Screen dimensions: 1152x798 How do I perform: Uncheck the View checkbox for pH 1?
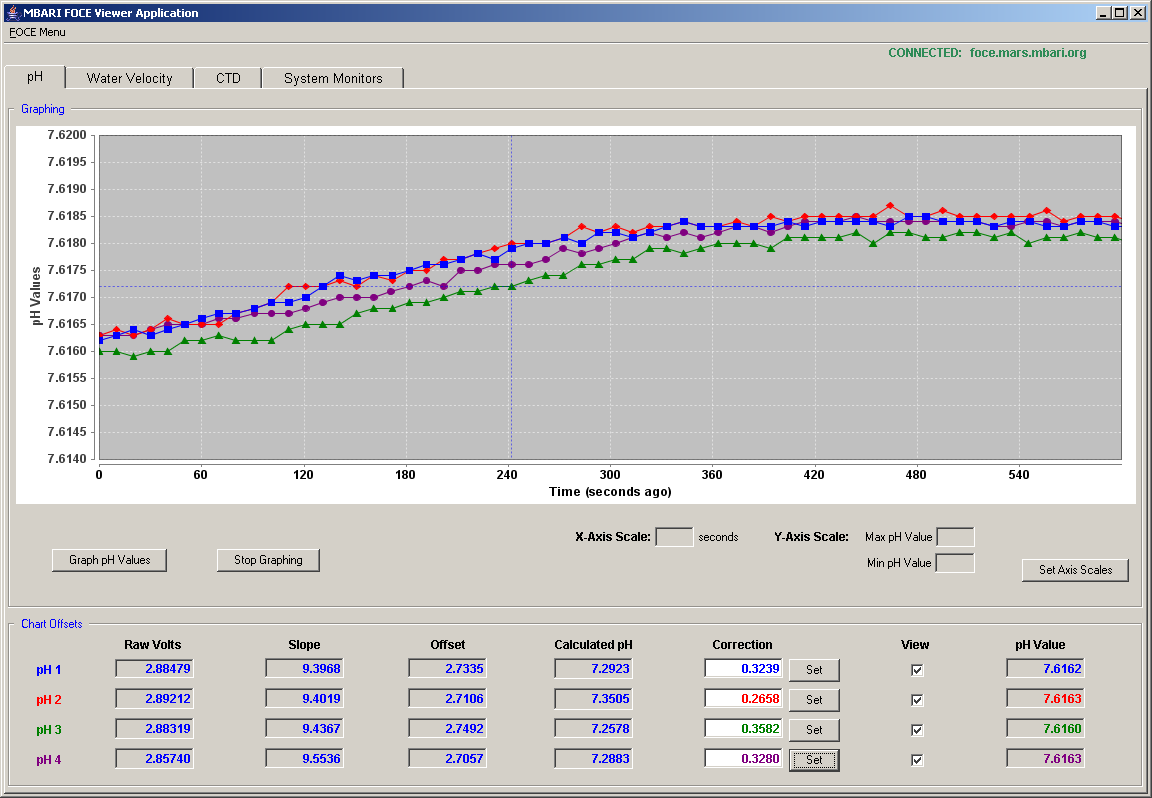[916, 670]
